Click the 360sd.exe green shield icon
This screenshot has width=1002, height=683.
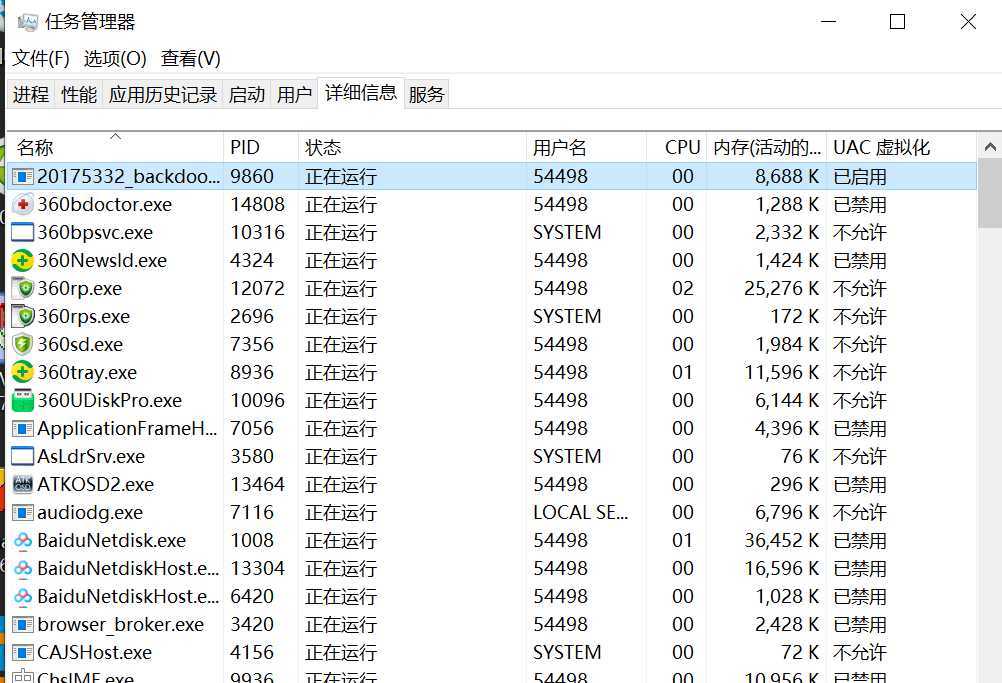coord(22,344)
